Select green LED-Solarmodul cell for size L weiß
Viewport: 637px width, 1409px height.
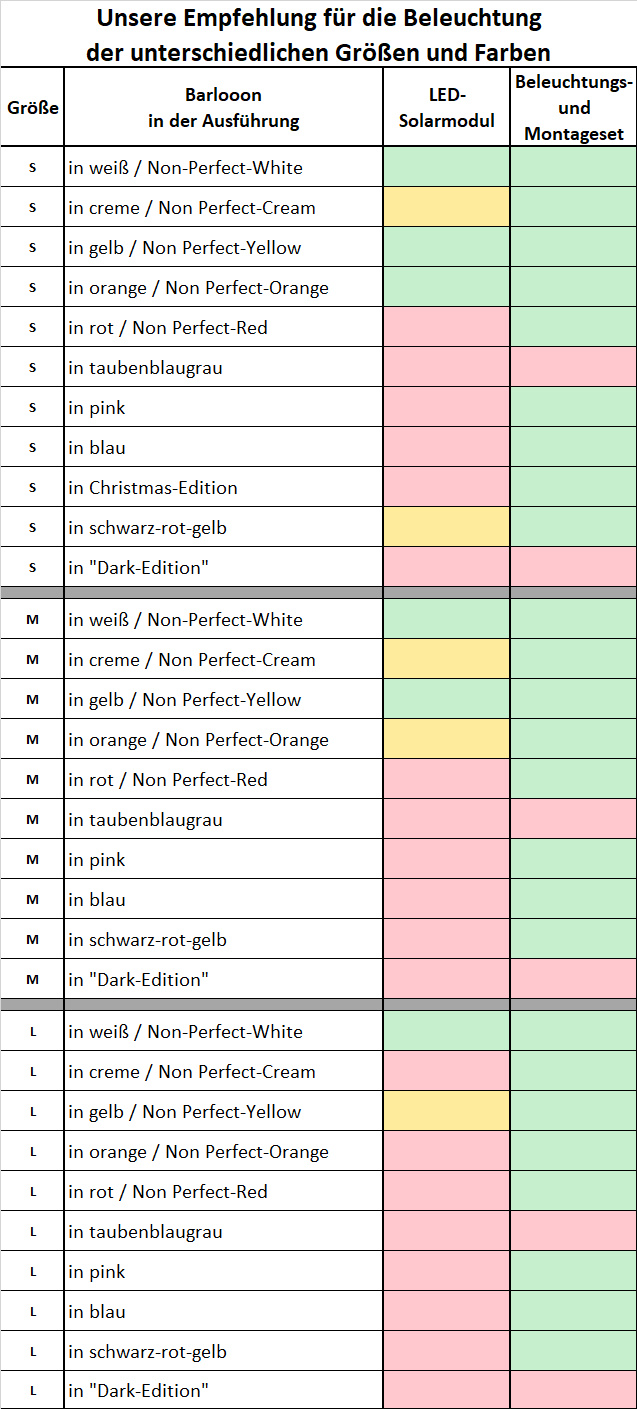[x=447, y=1031]
